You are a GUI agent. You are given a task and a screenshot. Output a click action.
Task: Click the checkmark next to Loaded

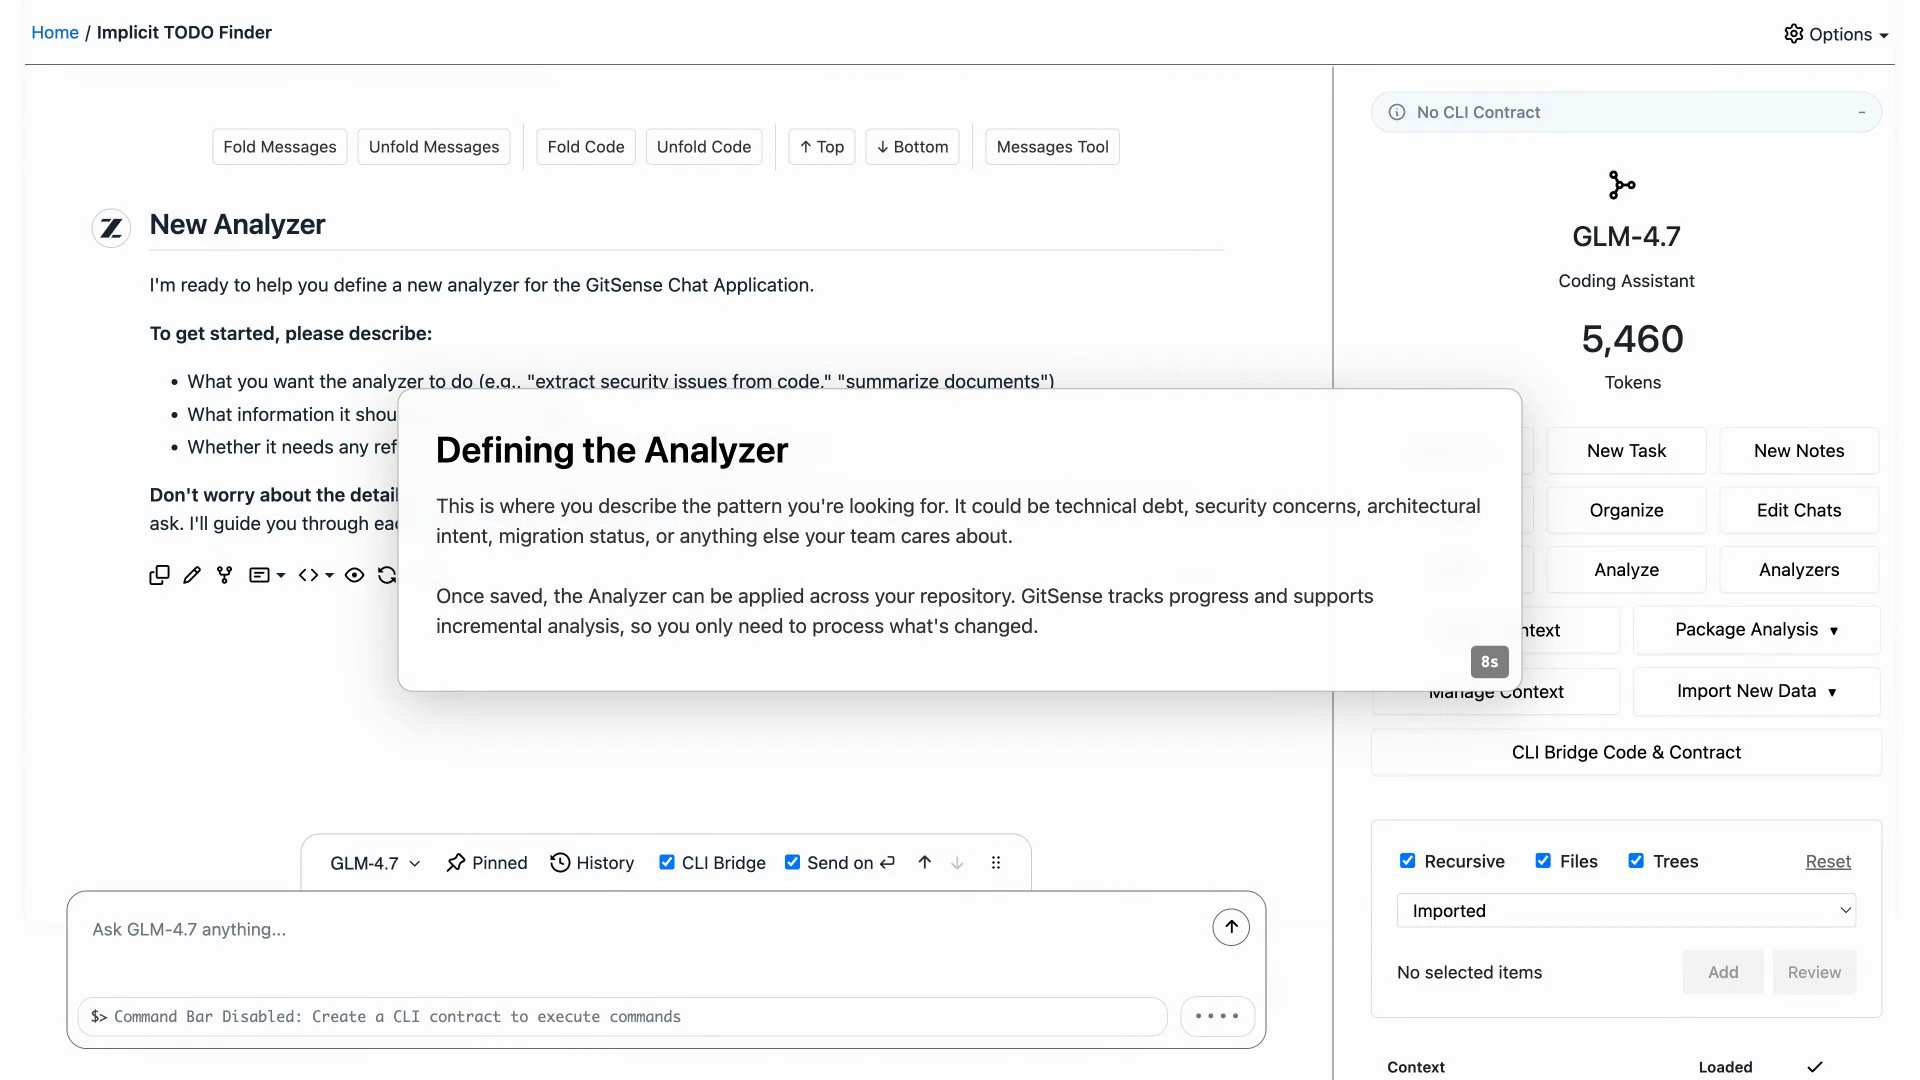point(1815,1067)
